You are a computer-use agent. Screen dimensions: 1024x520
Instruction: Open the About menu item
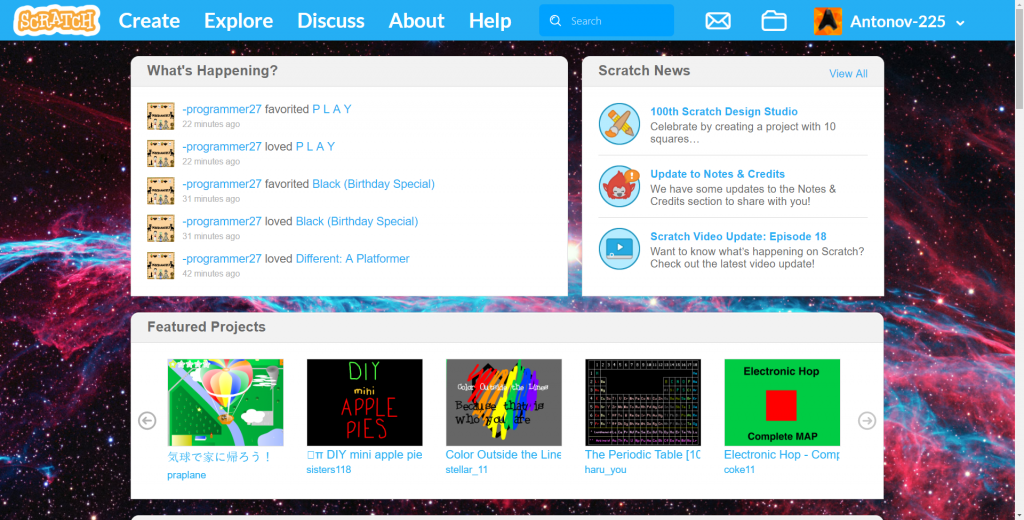click(417, 21)
